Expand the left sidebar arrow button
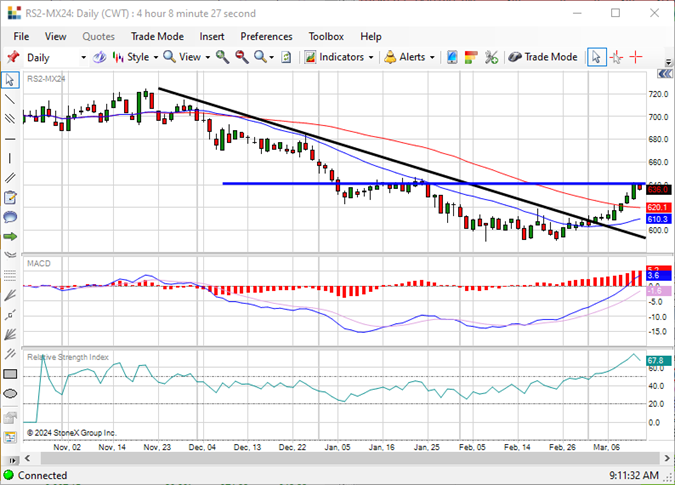This screenshot has width=675, height=485. coord(12,460)
